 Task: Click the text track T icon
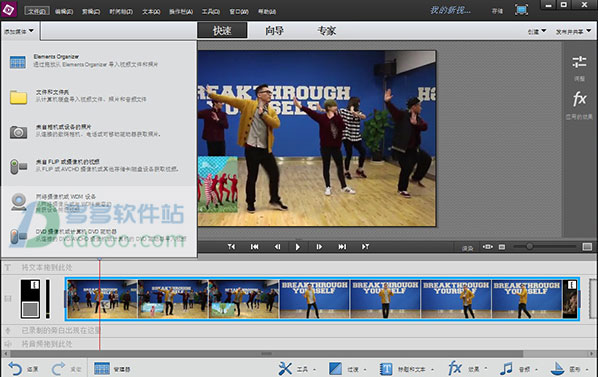(8, 268)
